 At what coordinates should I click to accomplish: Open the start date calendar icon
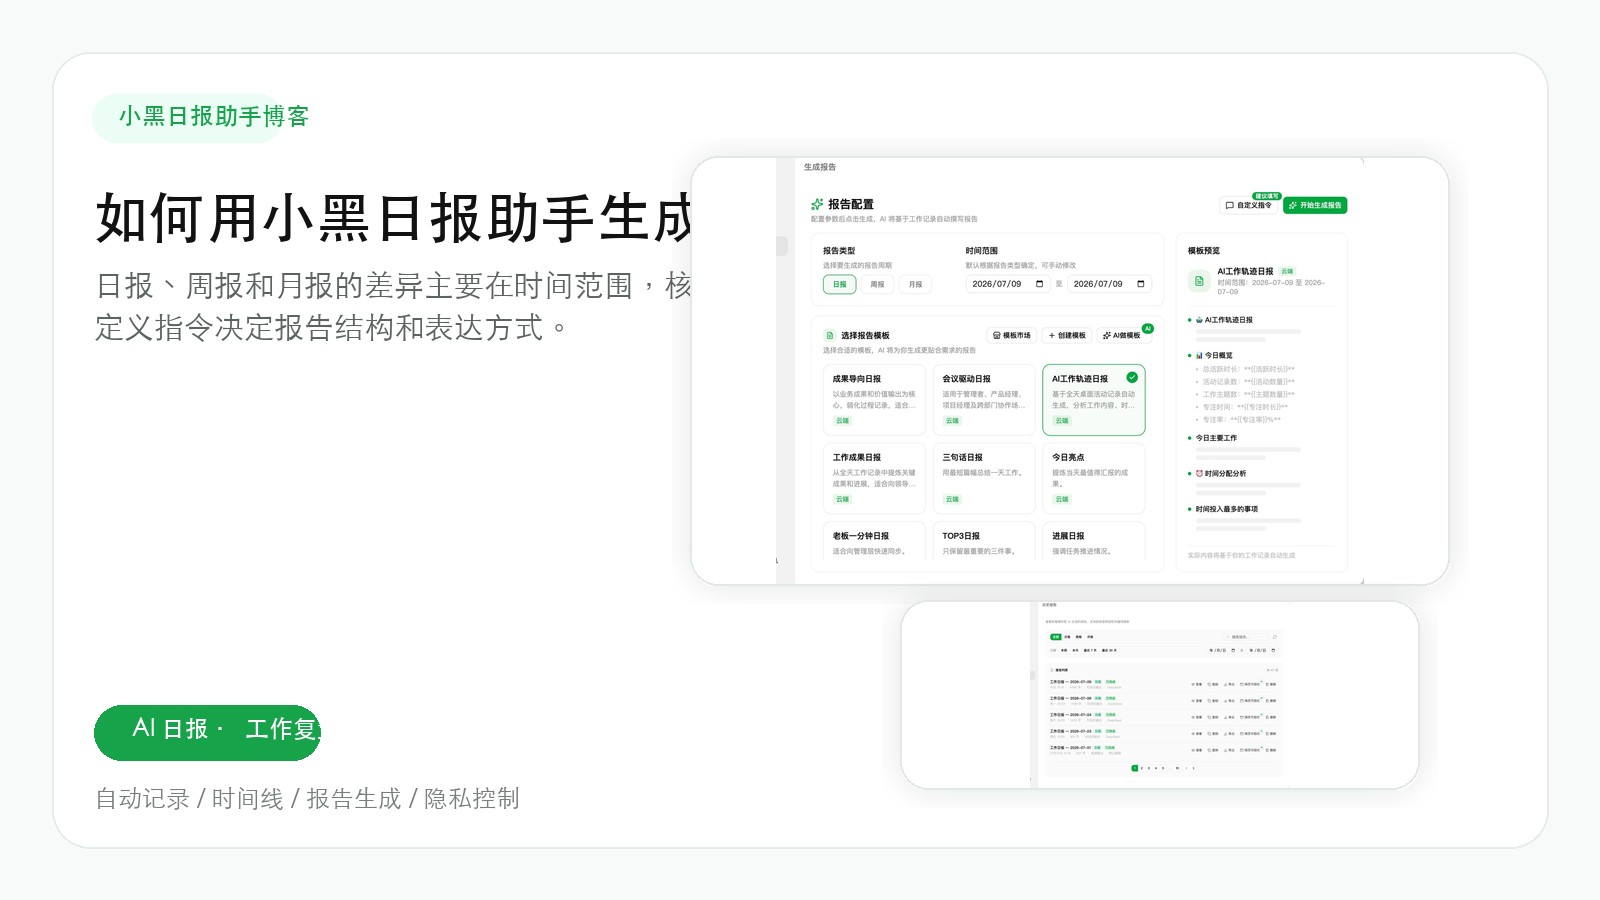pyautogui.click(x=1039, y=284)
